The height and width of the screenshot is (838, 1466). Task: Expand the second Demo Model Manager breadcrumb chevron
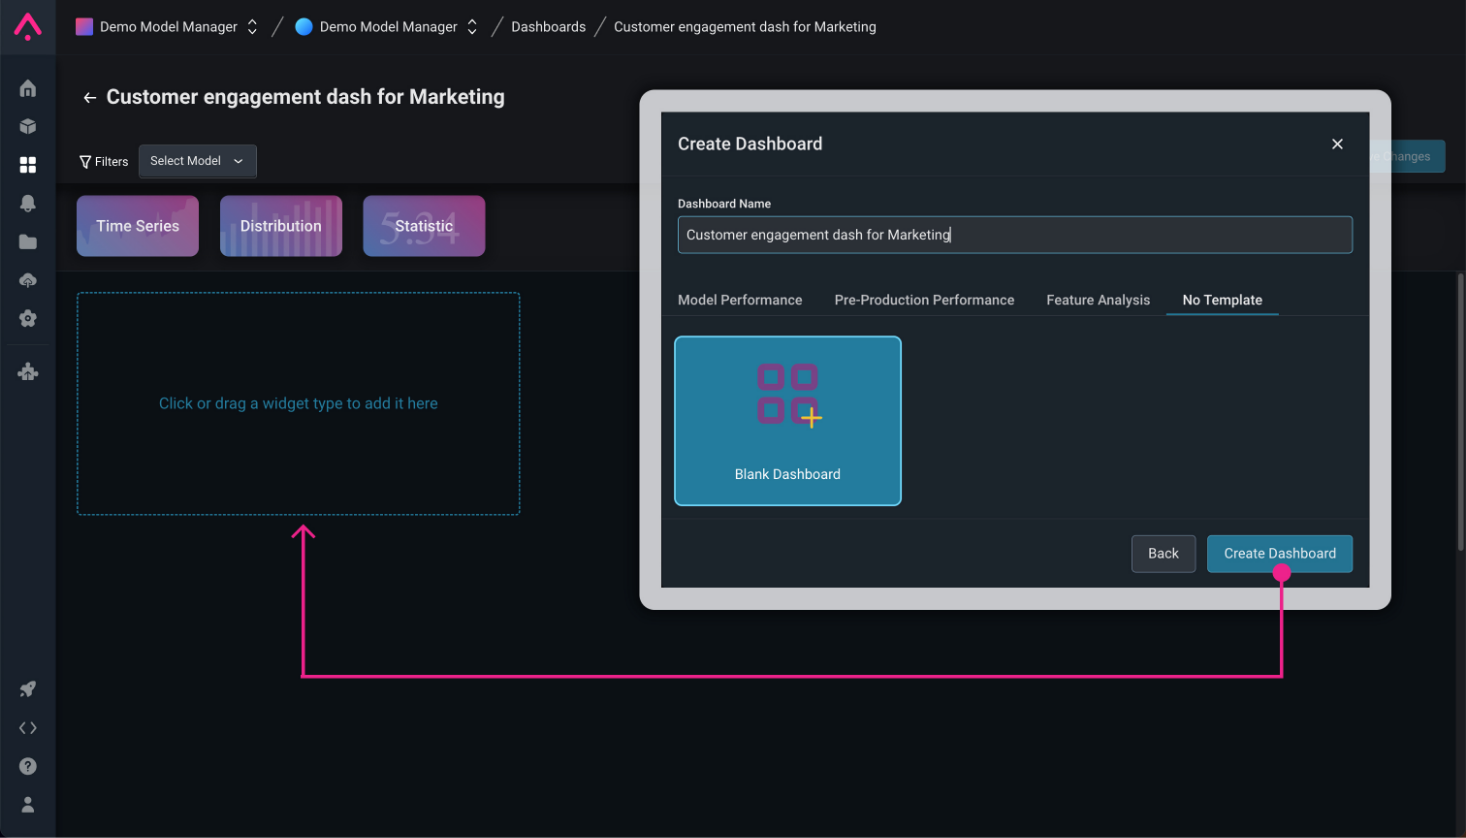click(471, 26)
